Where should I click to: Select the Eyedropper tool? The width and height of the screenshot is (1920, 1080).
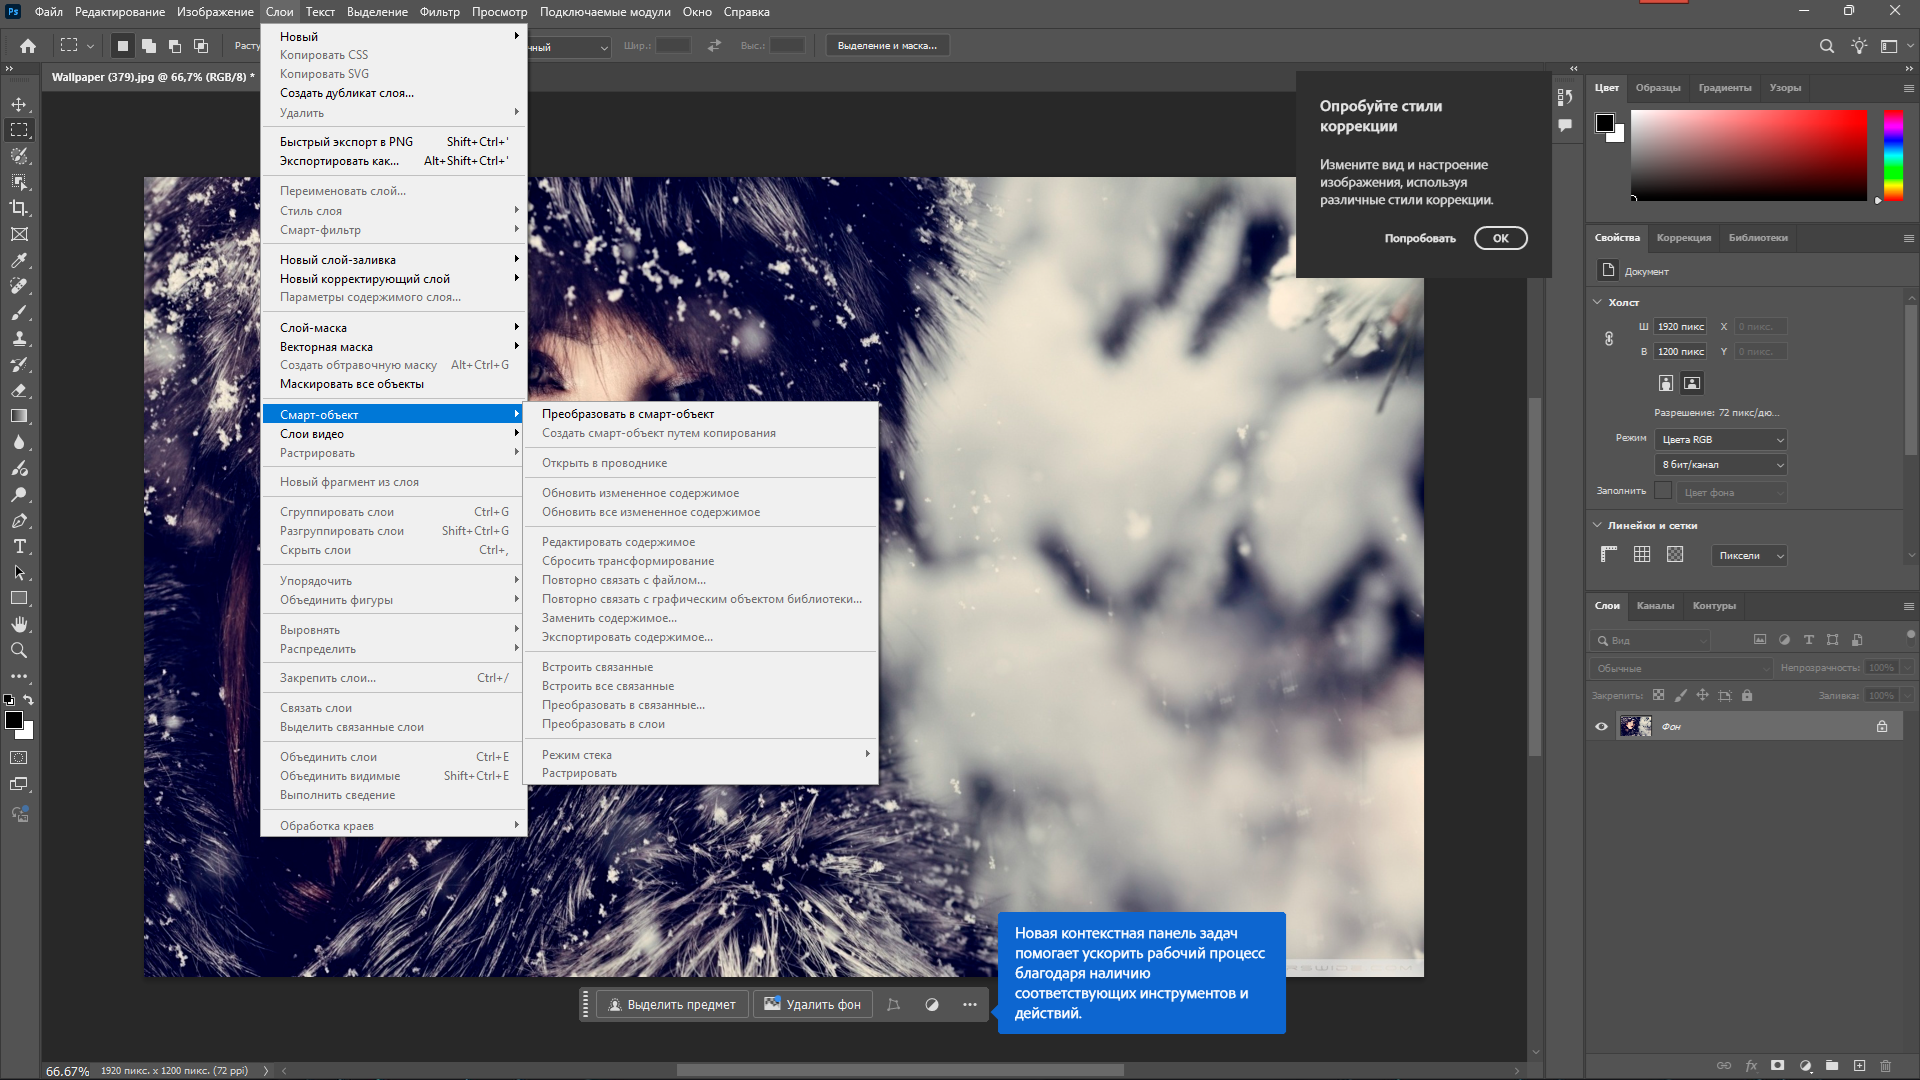[x=19, y=260]
